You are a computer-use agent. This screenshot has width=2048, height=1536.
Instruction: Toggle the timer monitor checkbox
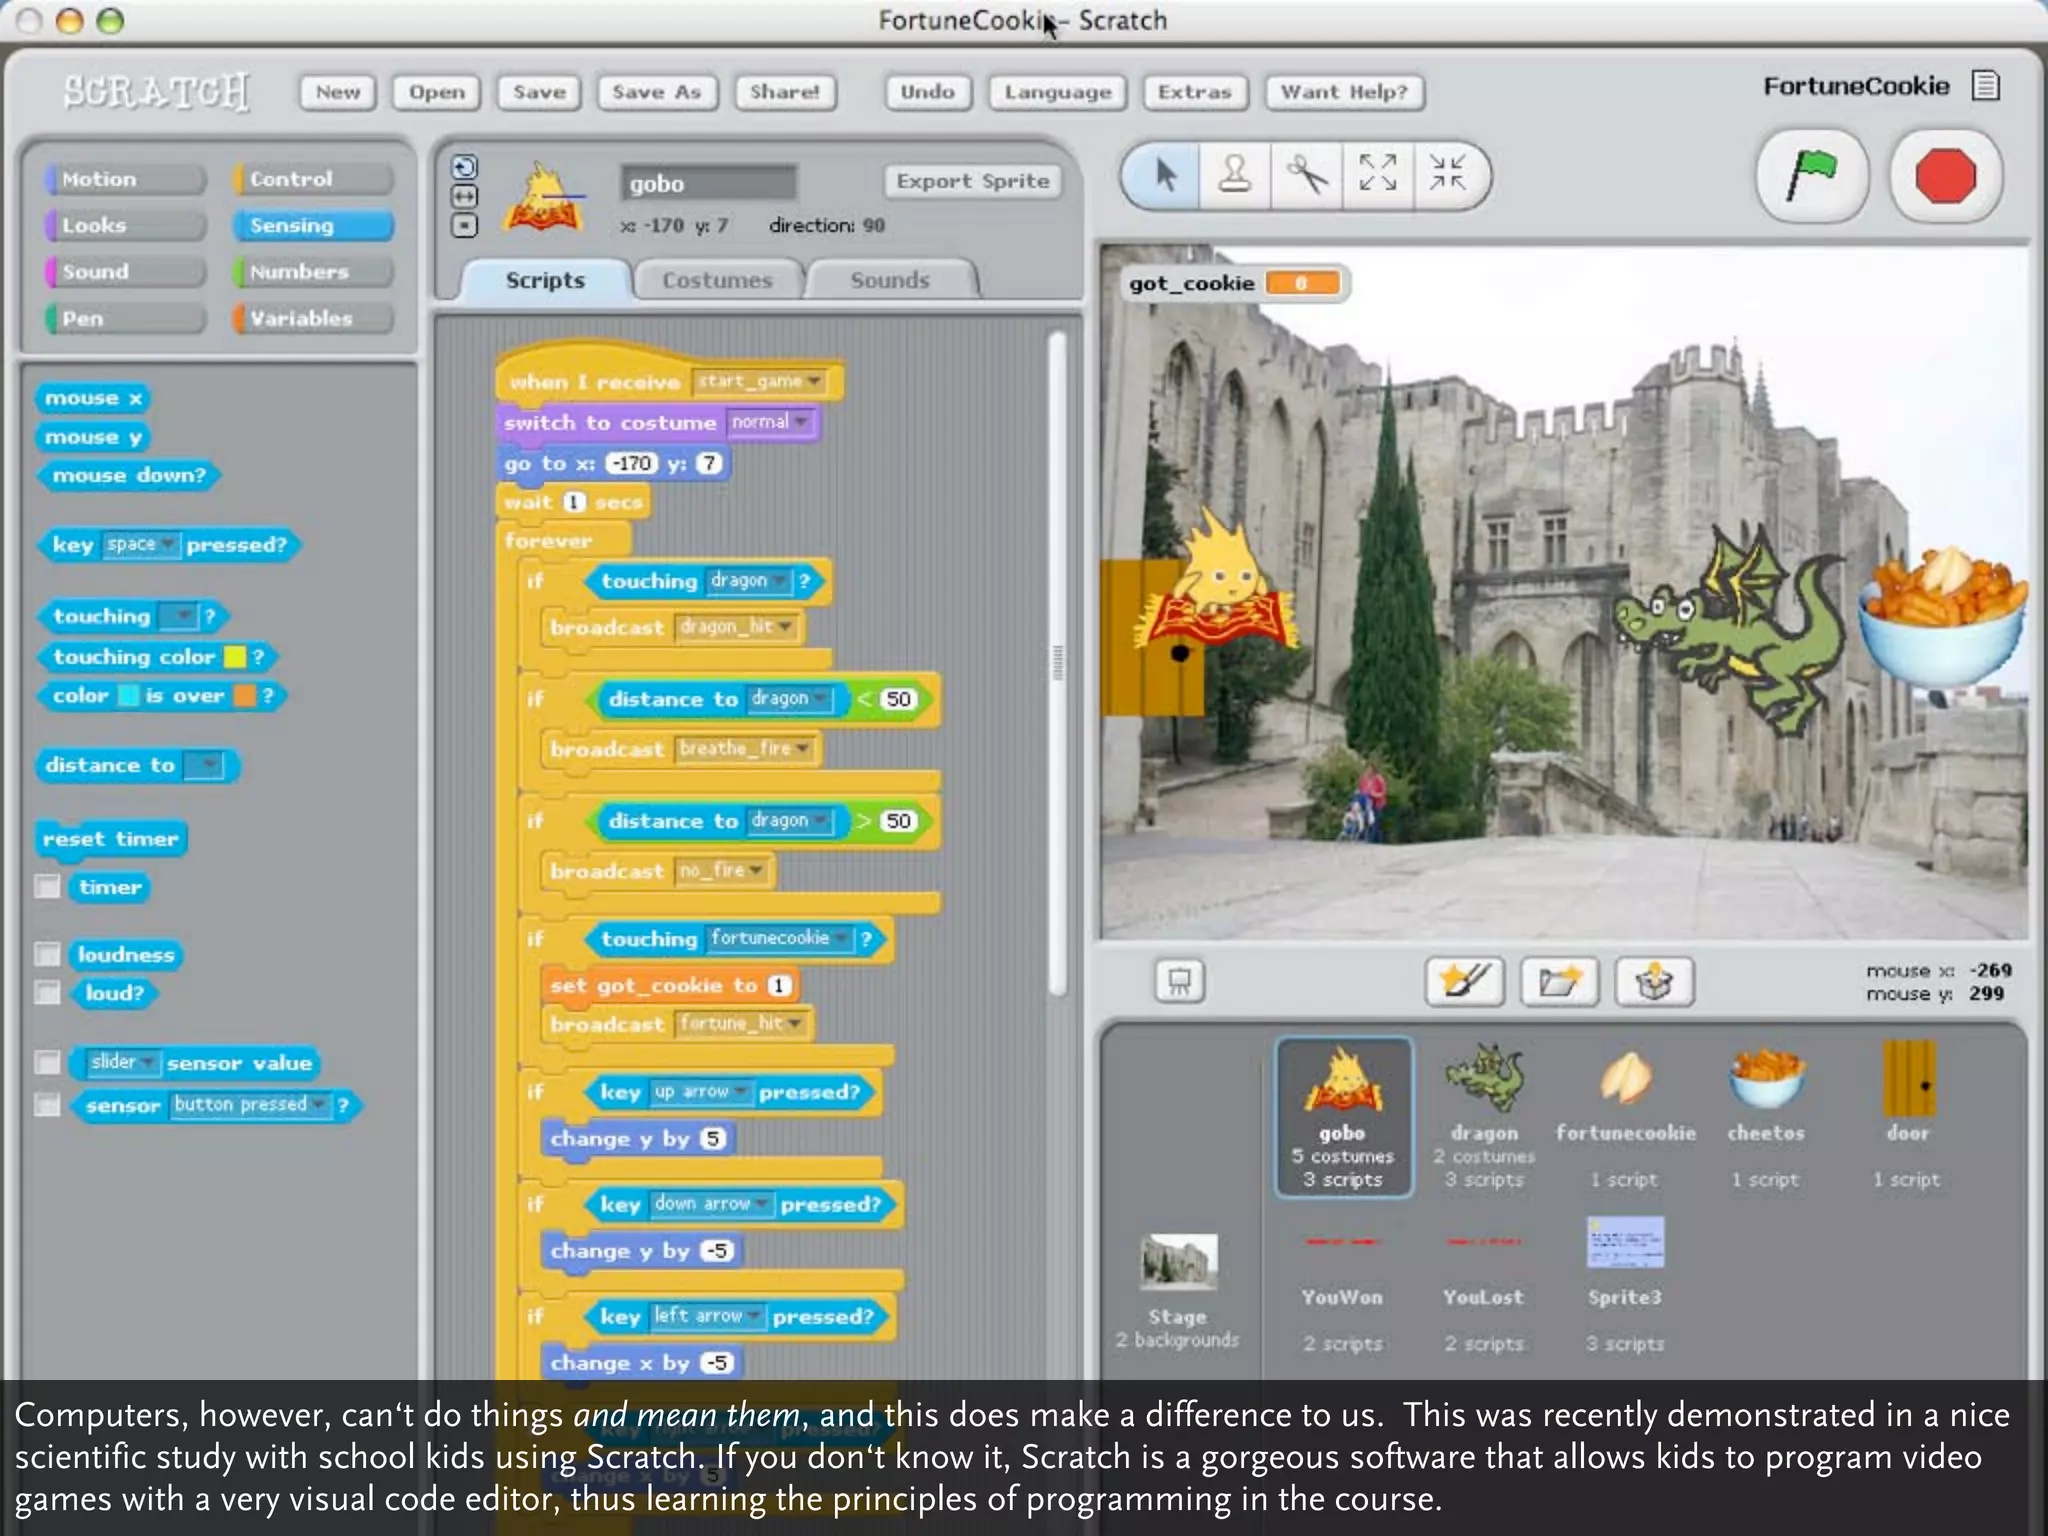point(47,887)
